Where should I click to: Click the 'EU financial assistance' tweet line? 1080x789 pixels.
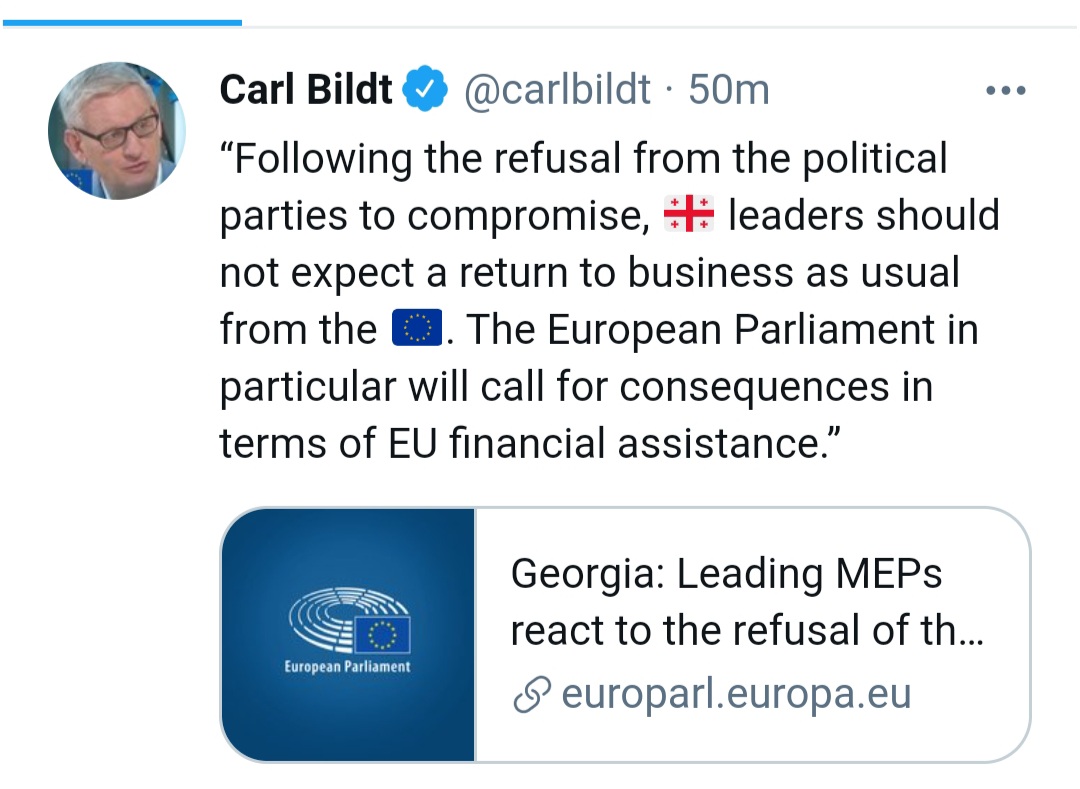[530, 443]
